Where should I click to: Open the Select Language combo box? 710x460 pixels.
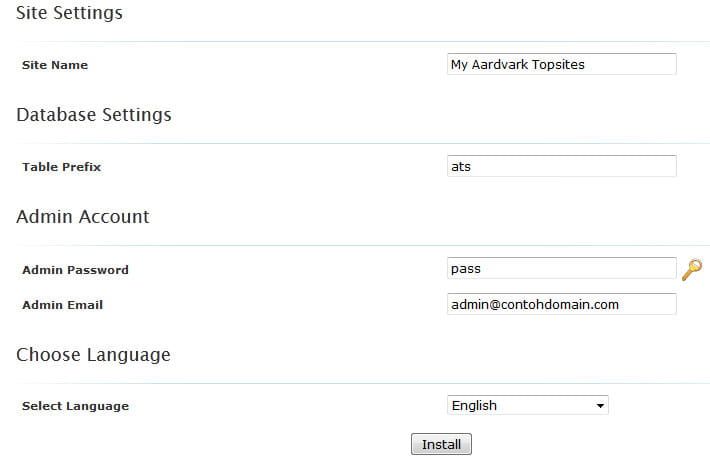(528, 405)
